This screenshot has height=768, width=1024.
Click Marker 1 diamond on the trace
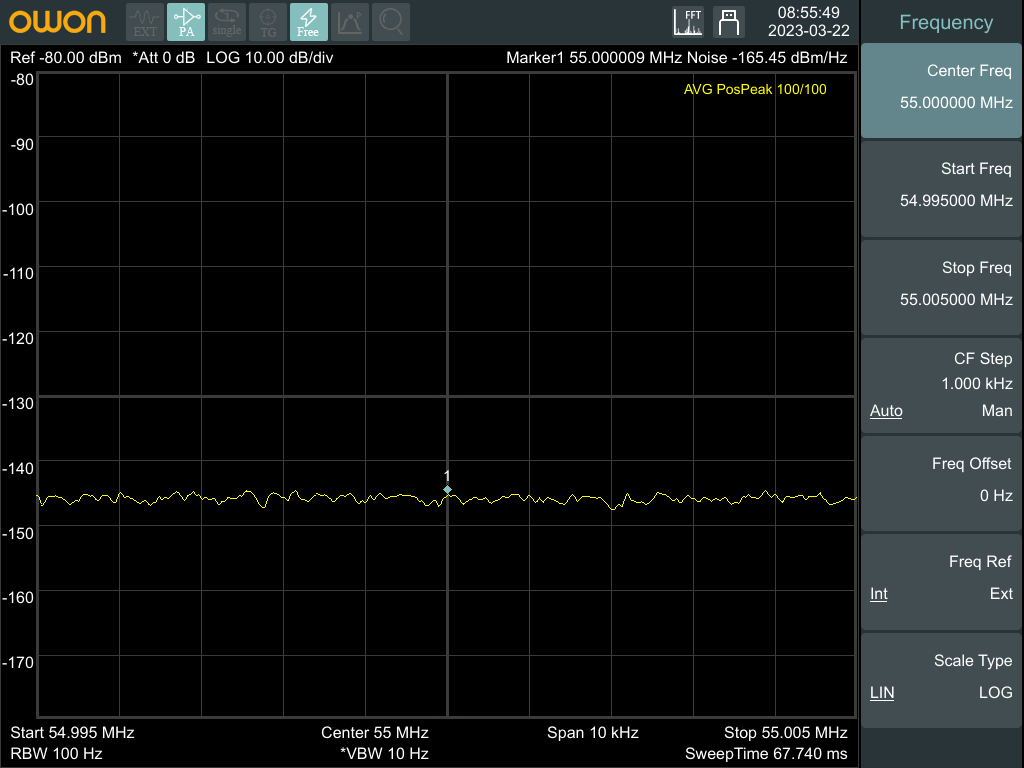tap(447, 489)
